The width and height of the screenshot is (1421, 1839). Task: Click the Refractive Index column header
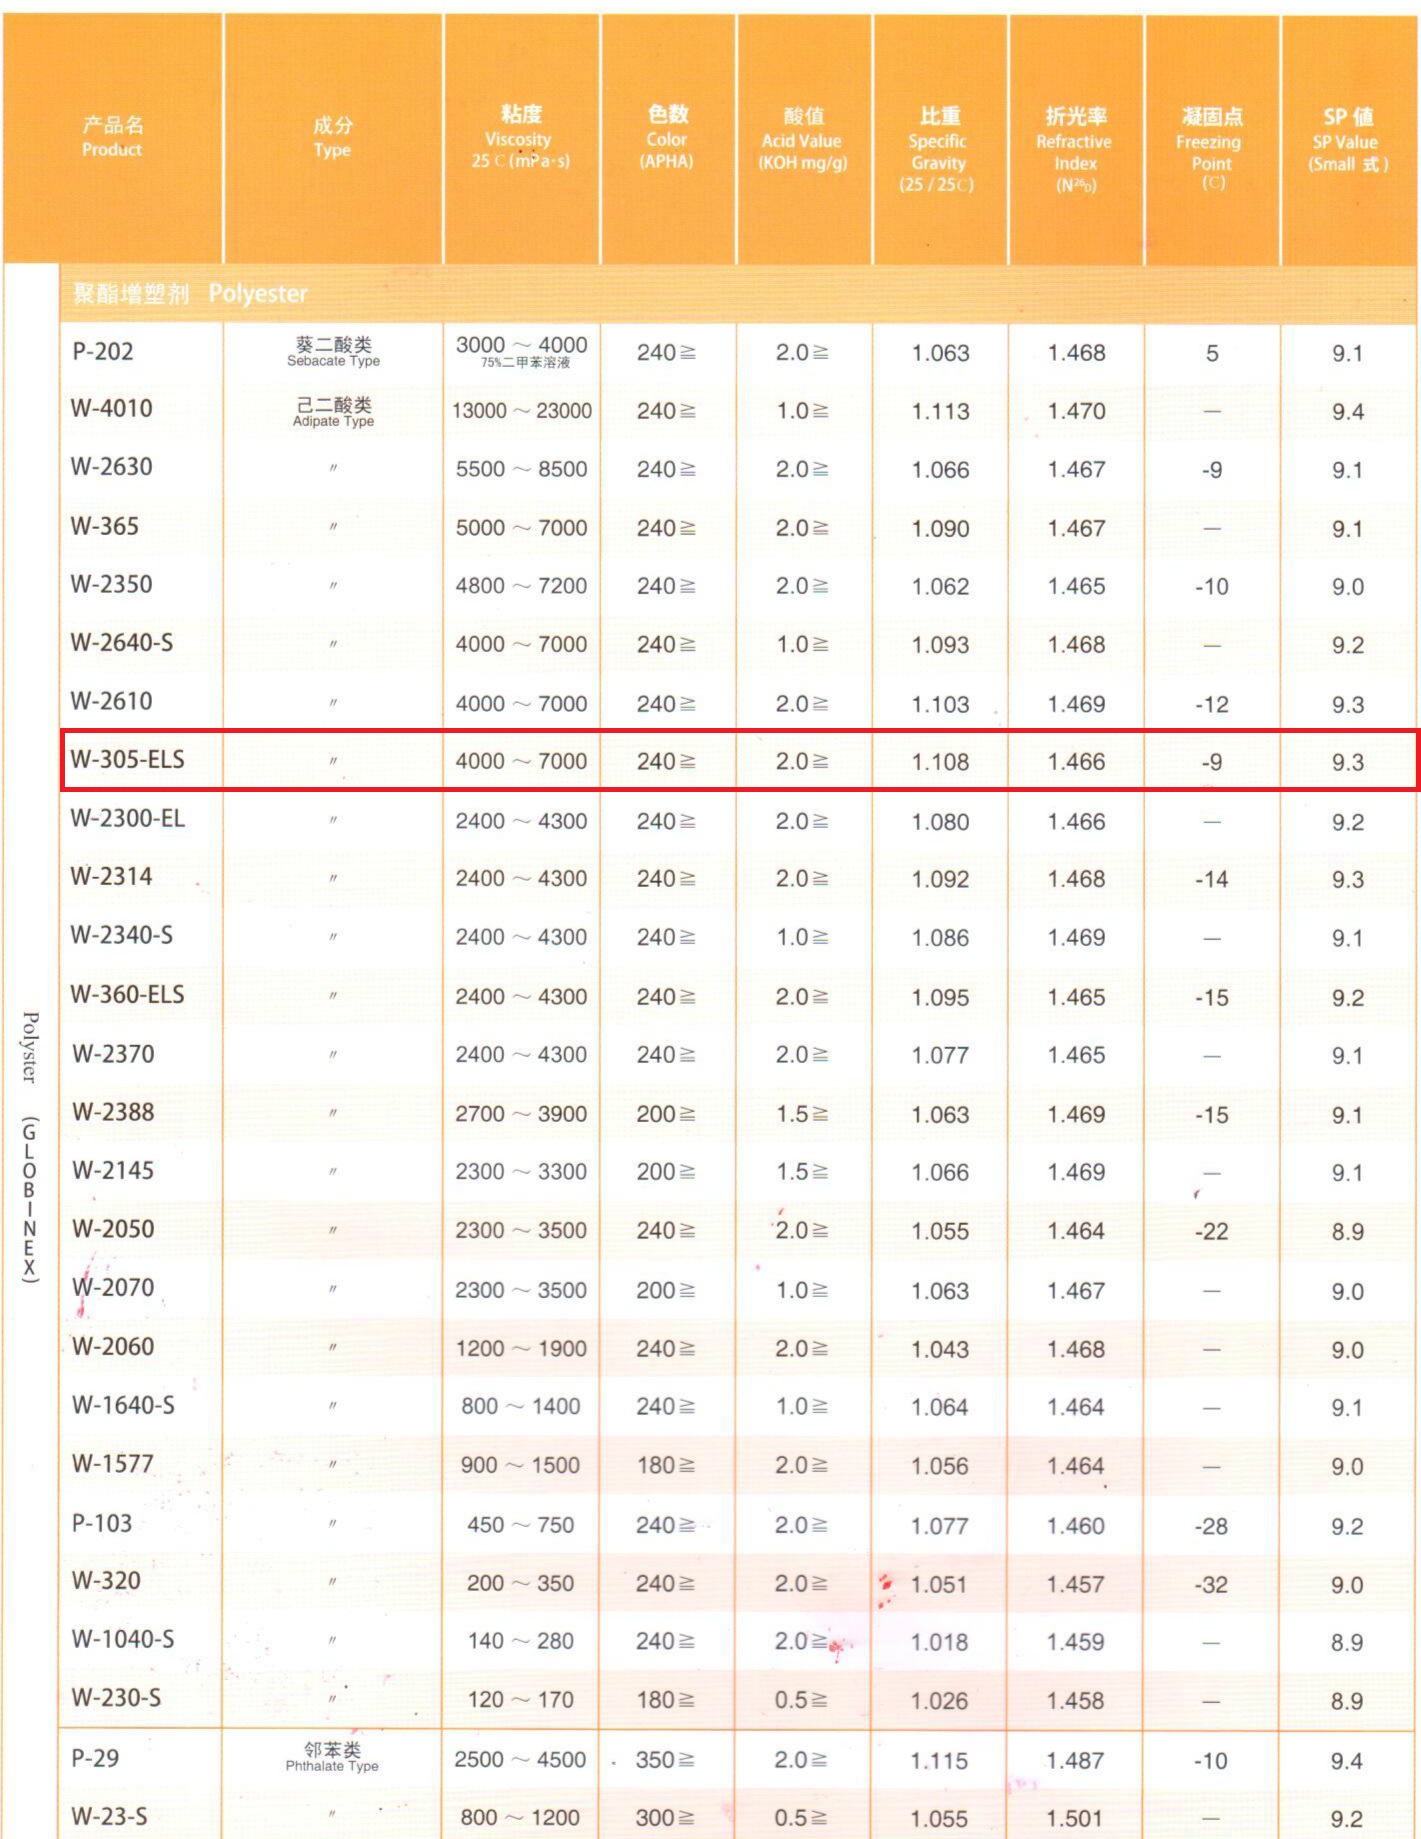[1075, 148]
